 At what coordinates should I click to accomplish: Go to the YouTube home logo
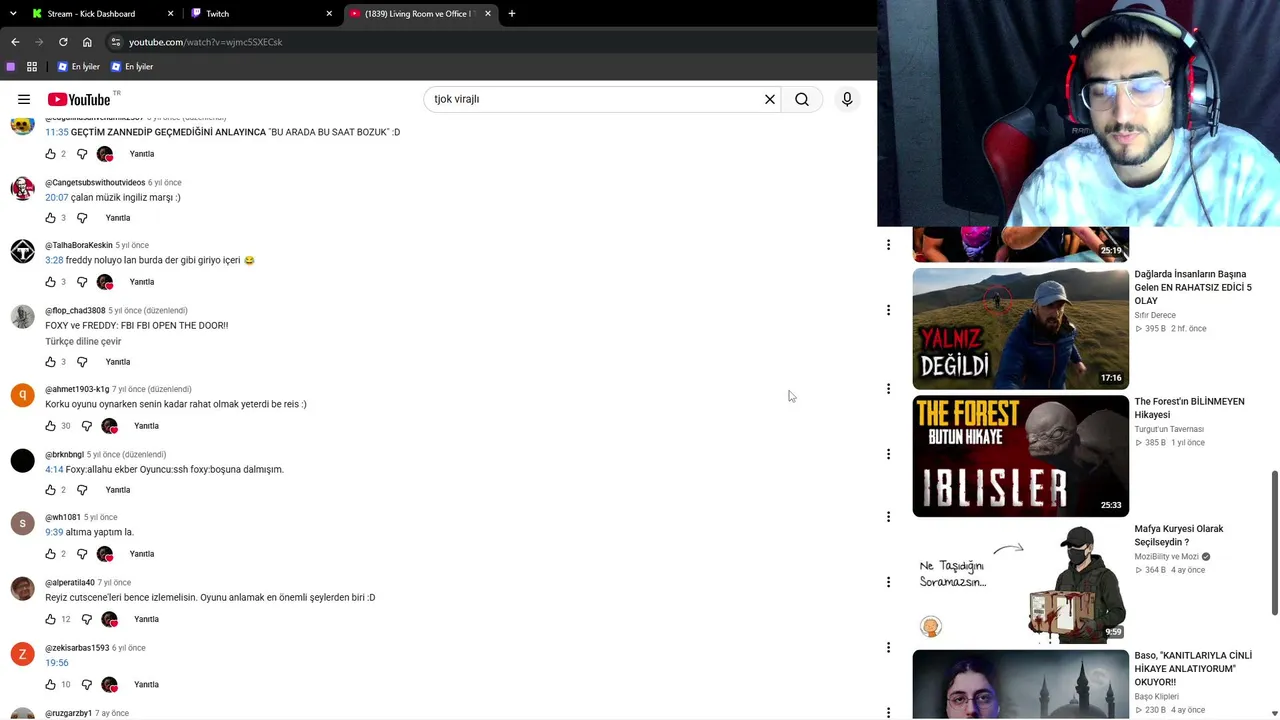point(79,99)
